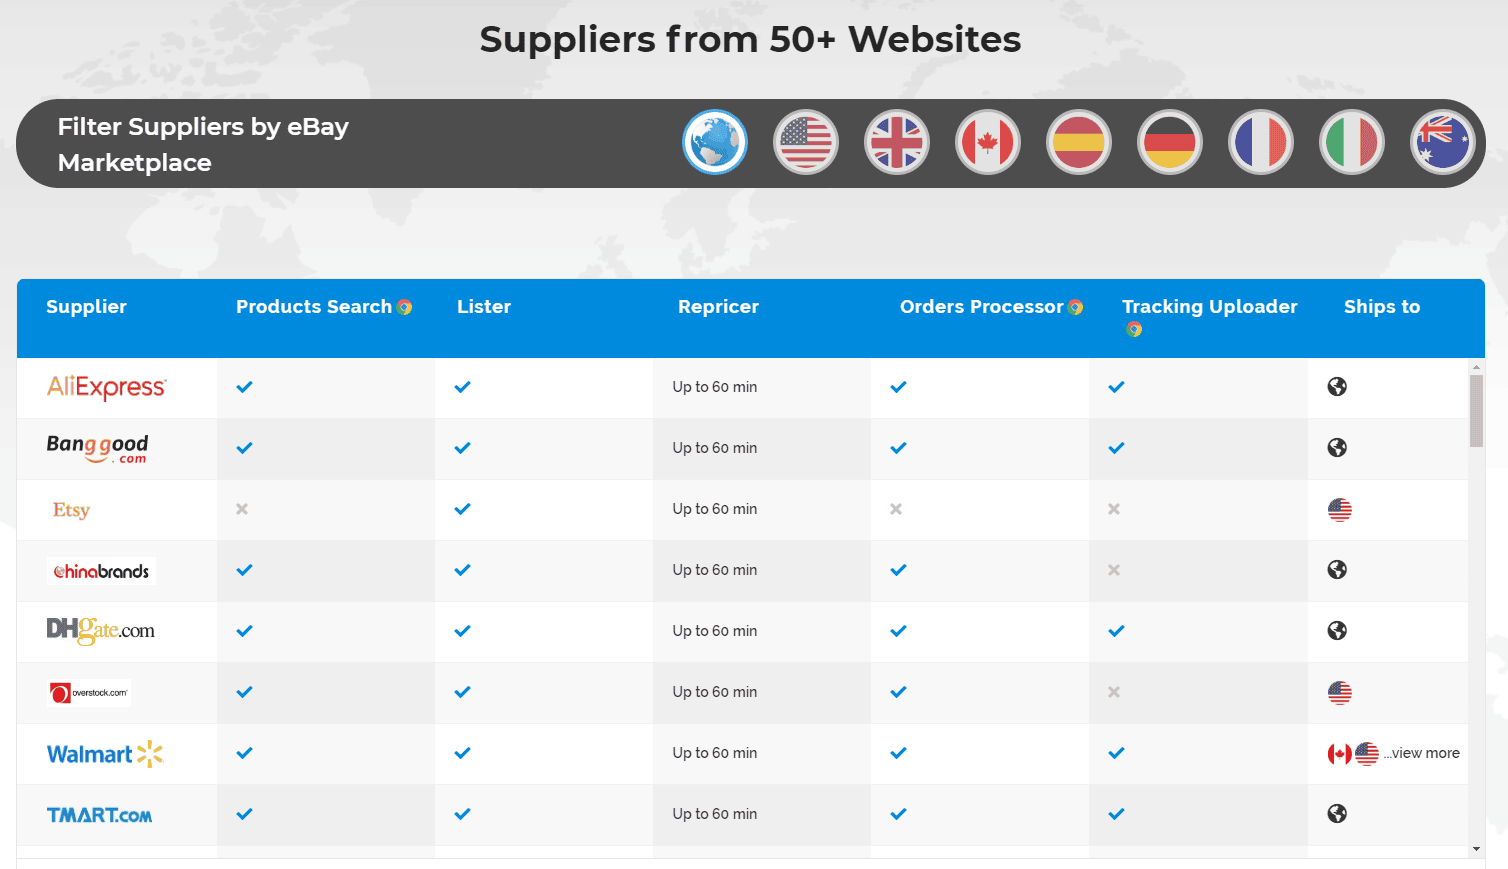Click the table scrollbar on the right
Viewport: 1508px width, 869px height.
(1477, 400)
